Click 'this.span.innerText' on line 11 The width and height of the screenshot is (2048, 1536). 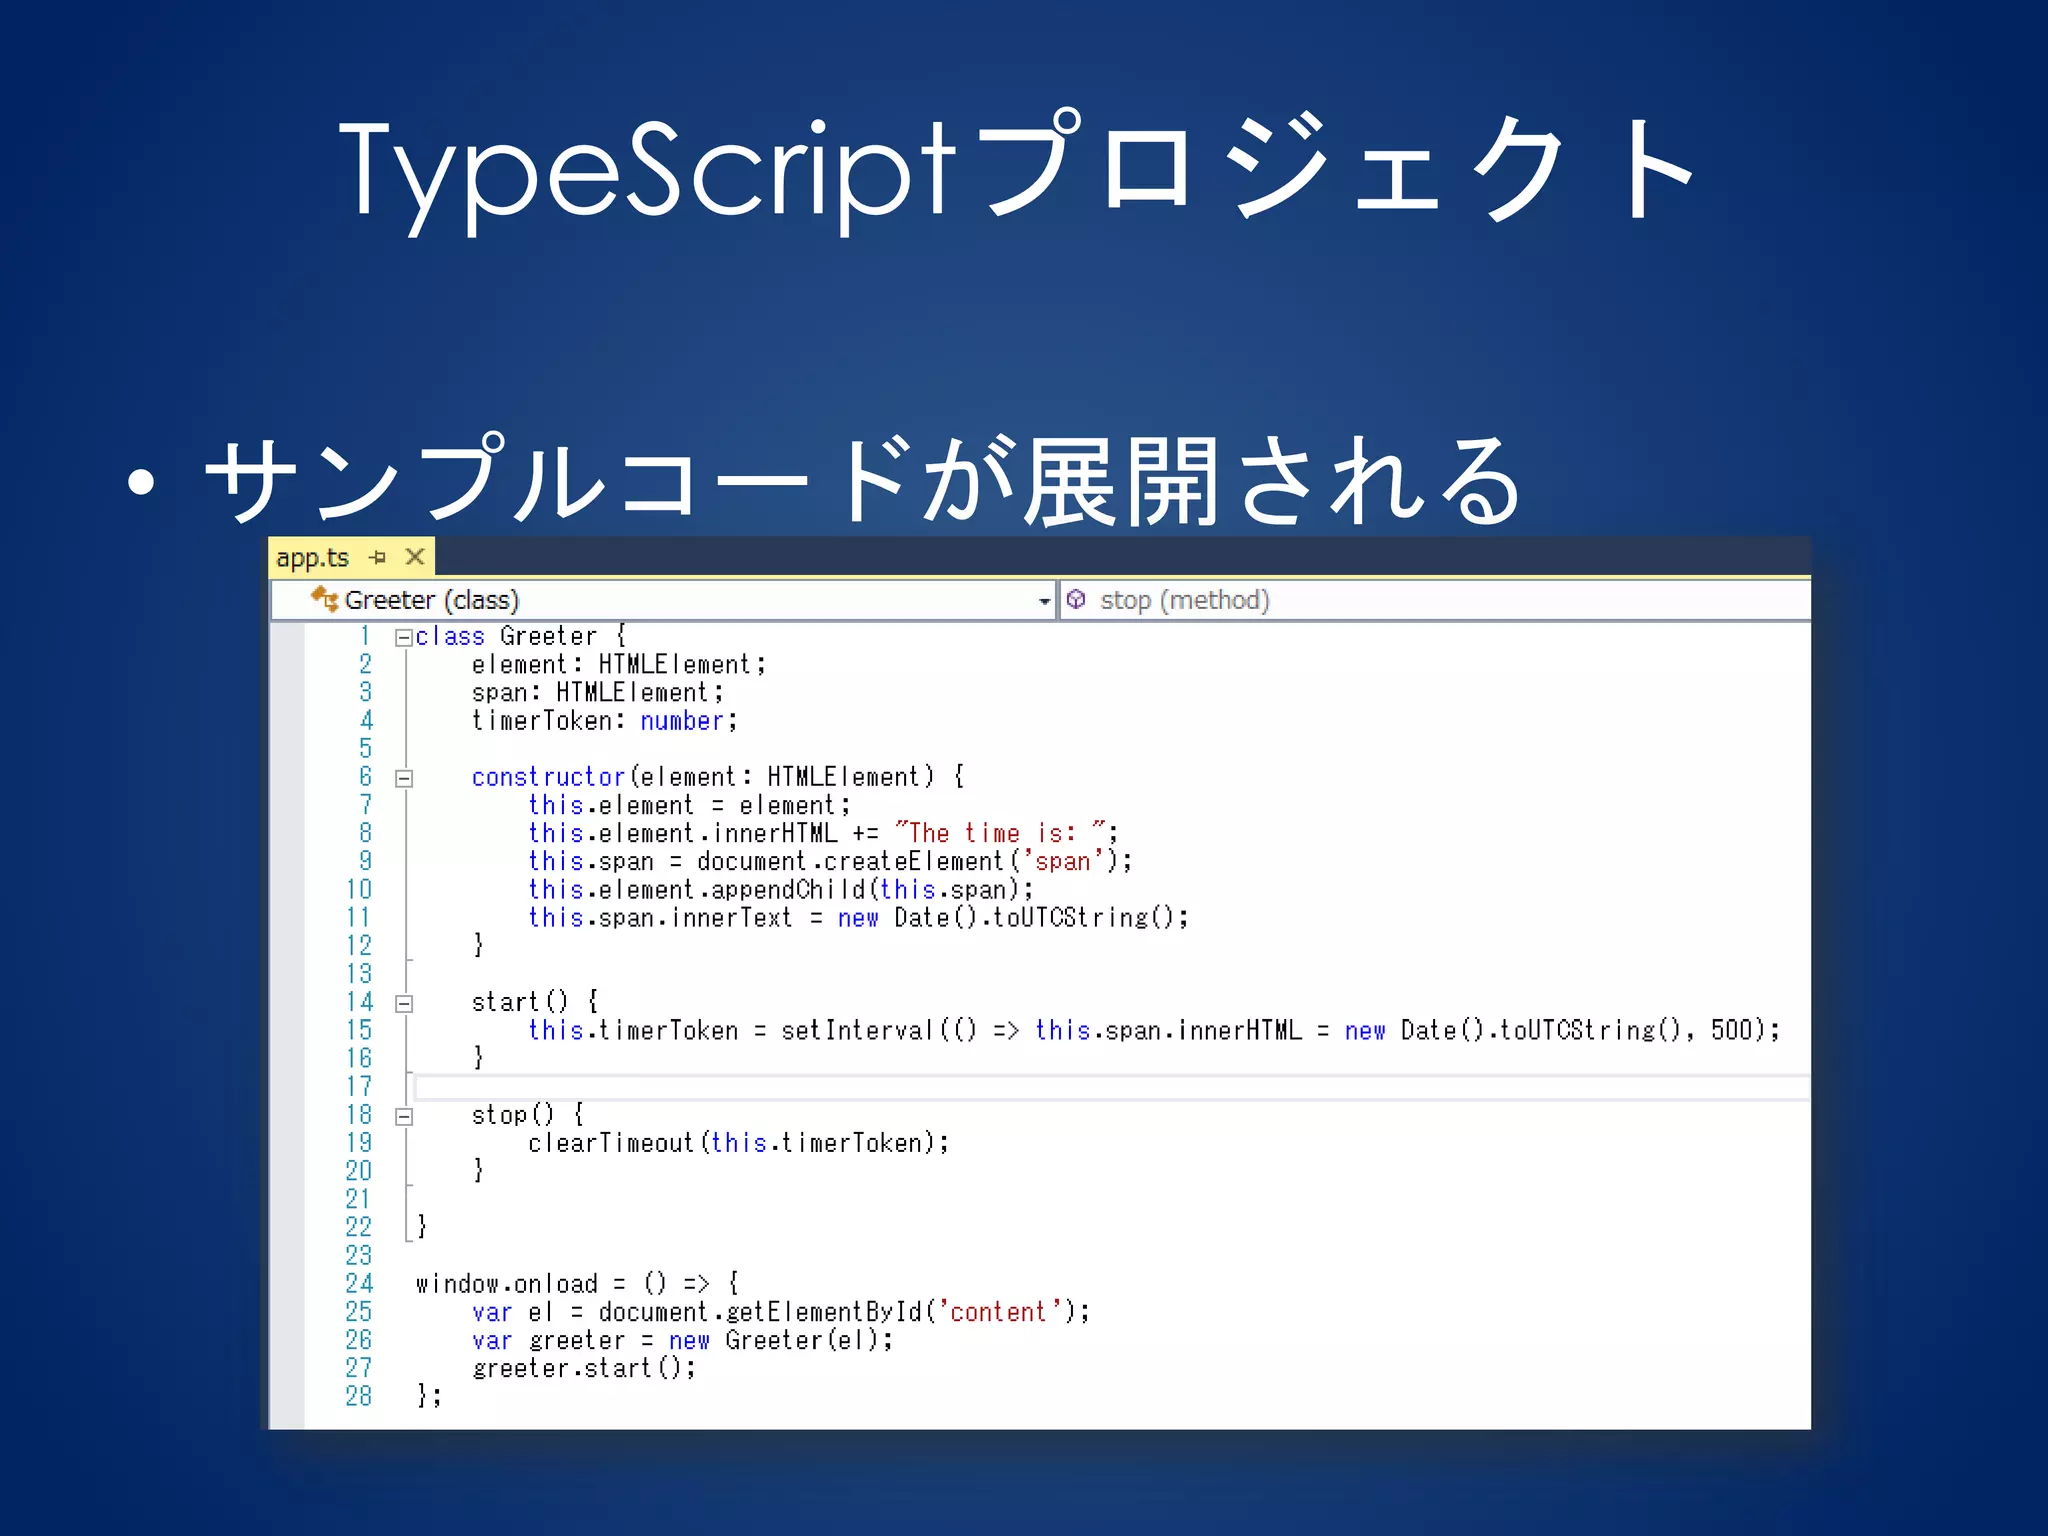click(x=660, y=917)
